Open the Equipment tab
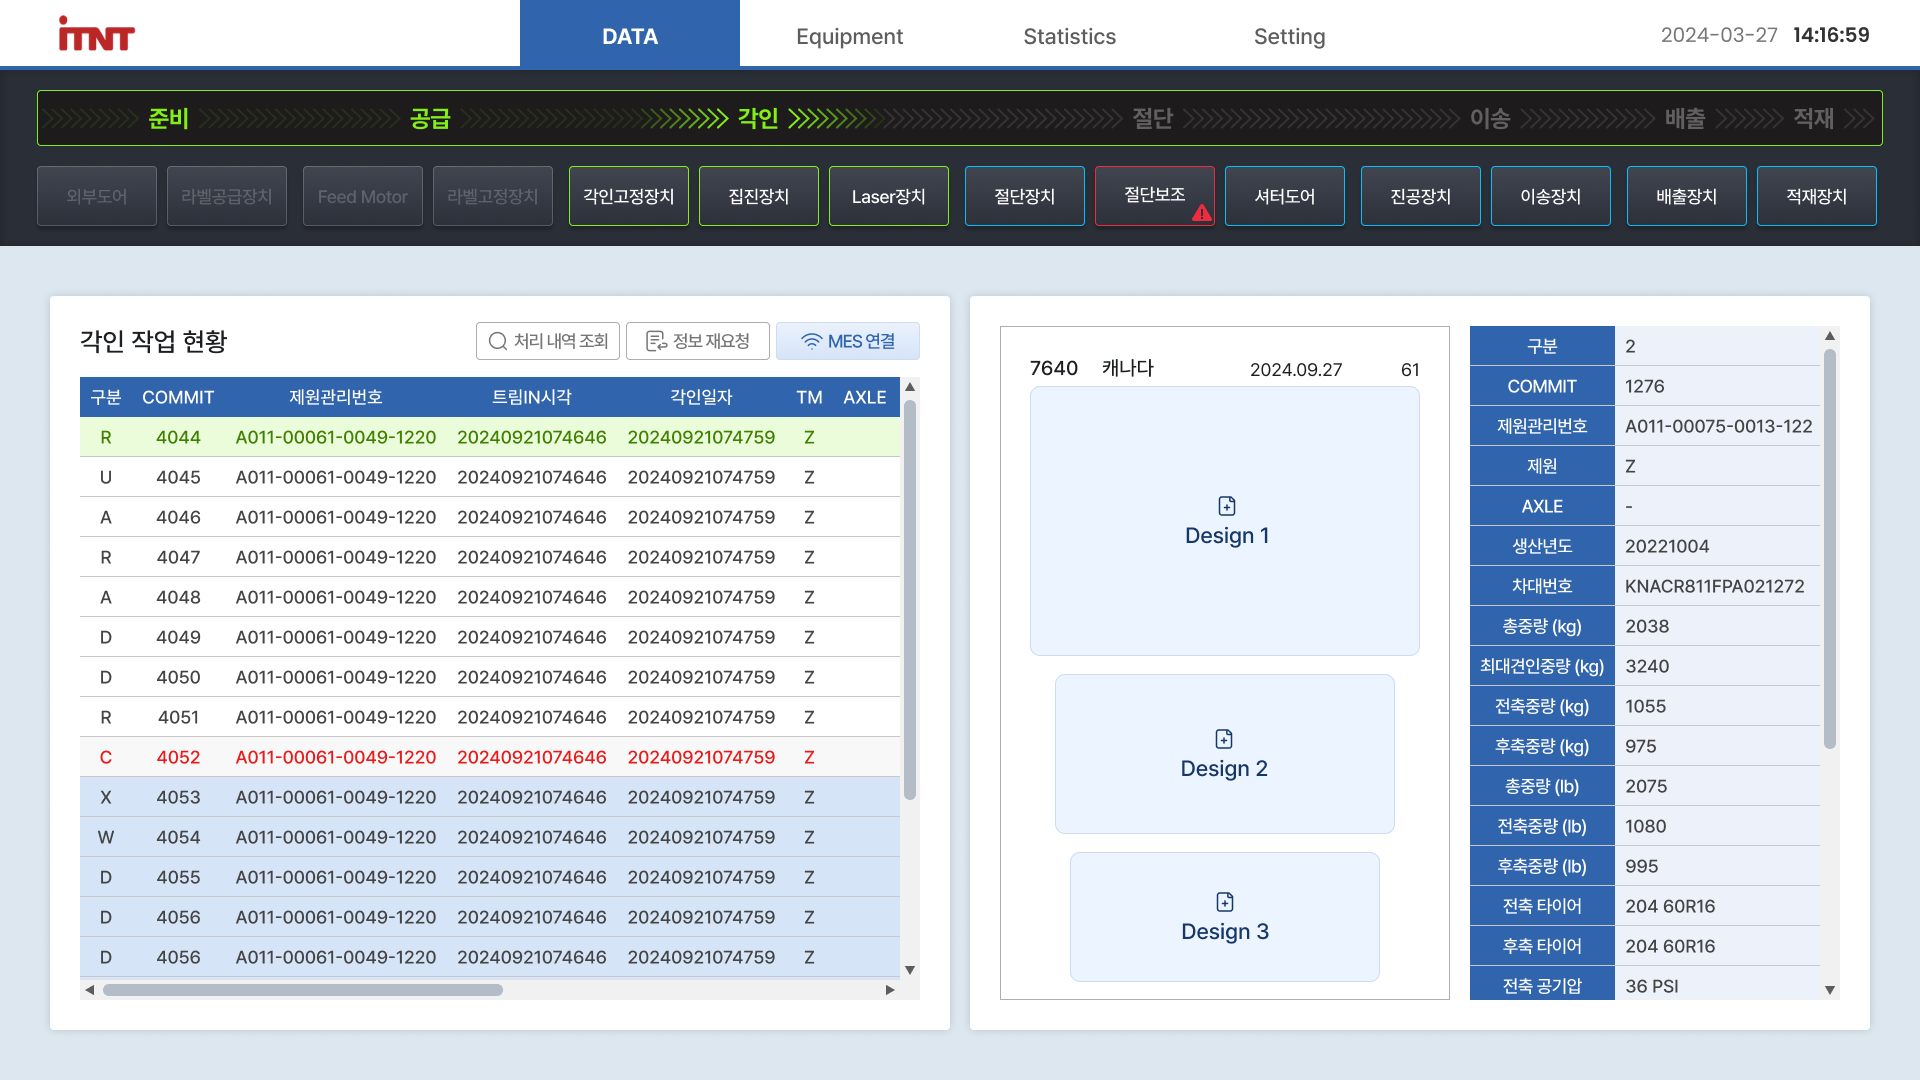This screenshot has width=1920, height=1080. tap(849, 36)
